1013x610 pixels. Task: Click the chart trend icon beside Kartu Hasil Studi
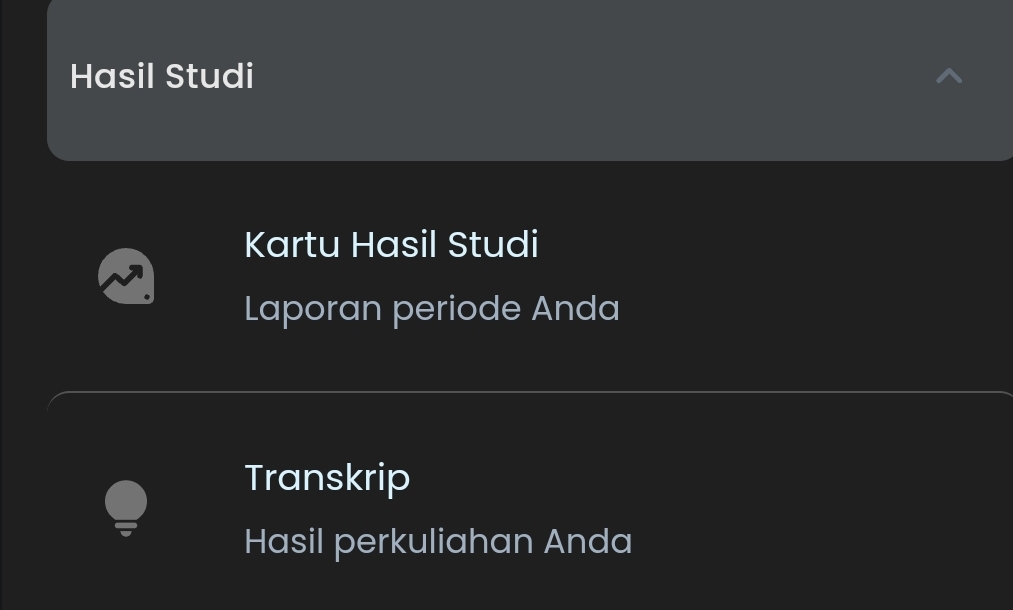pos(126,276)
